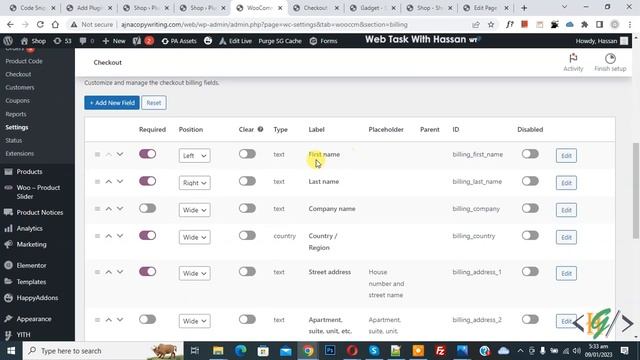The width and height of the screenshot is (640, 360).
Task: Edit the Street address field
Action: [566, 273]
